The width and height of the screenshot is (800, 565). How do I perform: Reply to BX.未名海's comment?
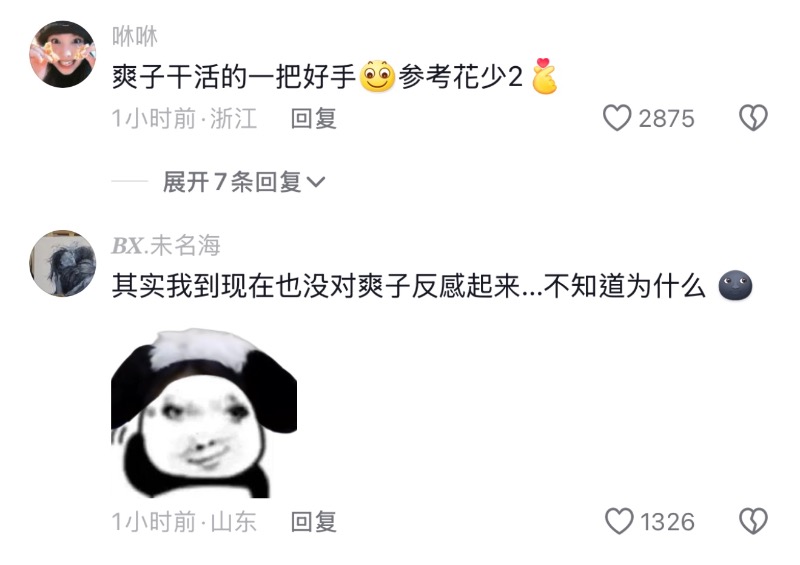313,522
